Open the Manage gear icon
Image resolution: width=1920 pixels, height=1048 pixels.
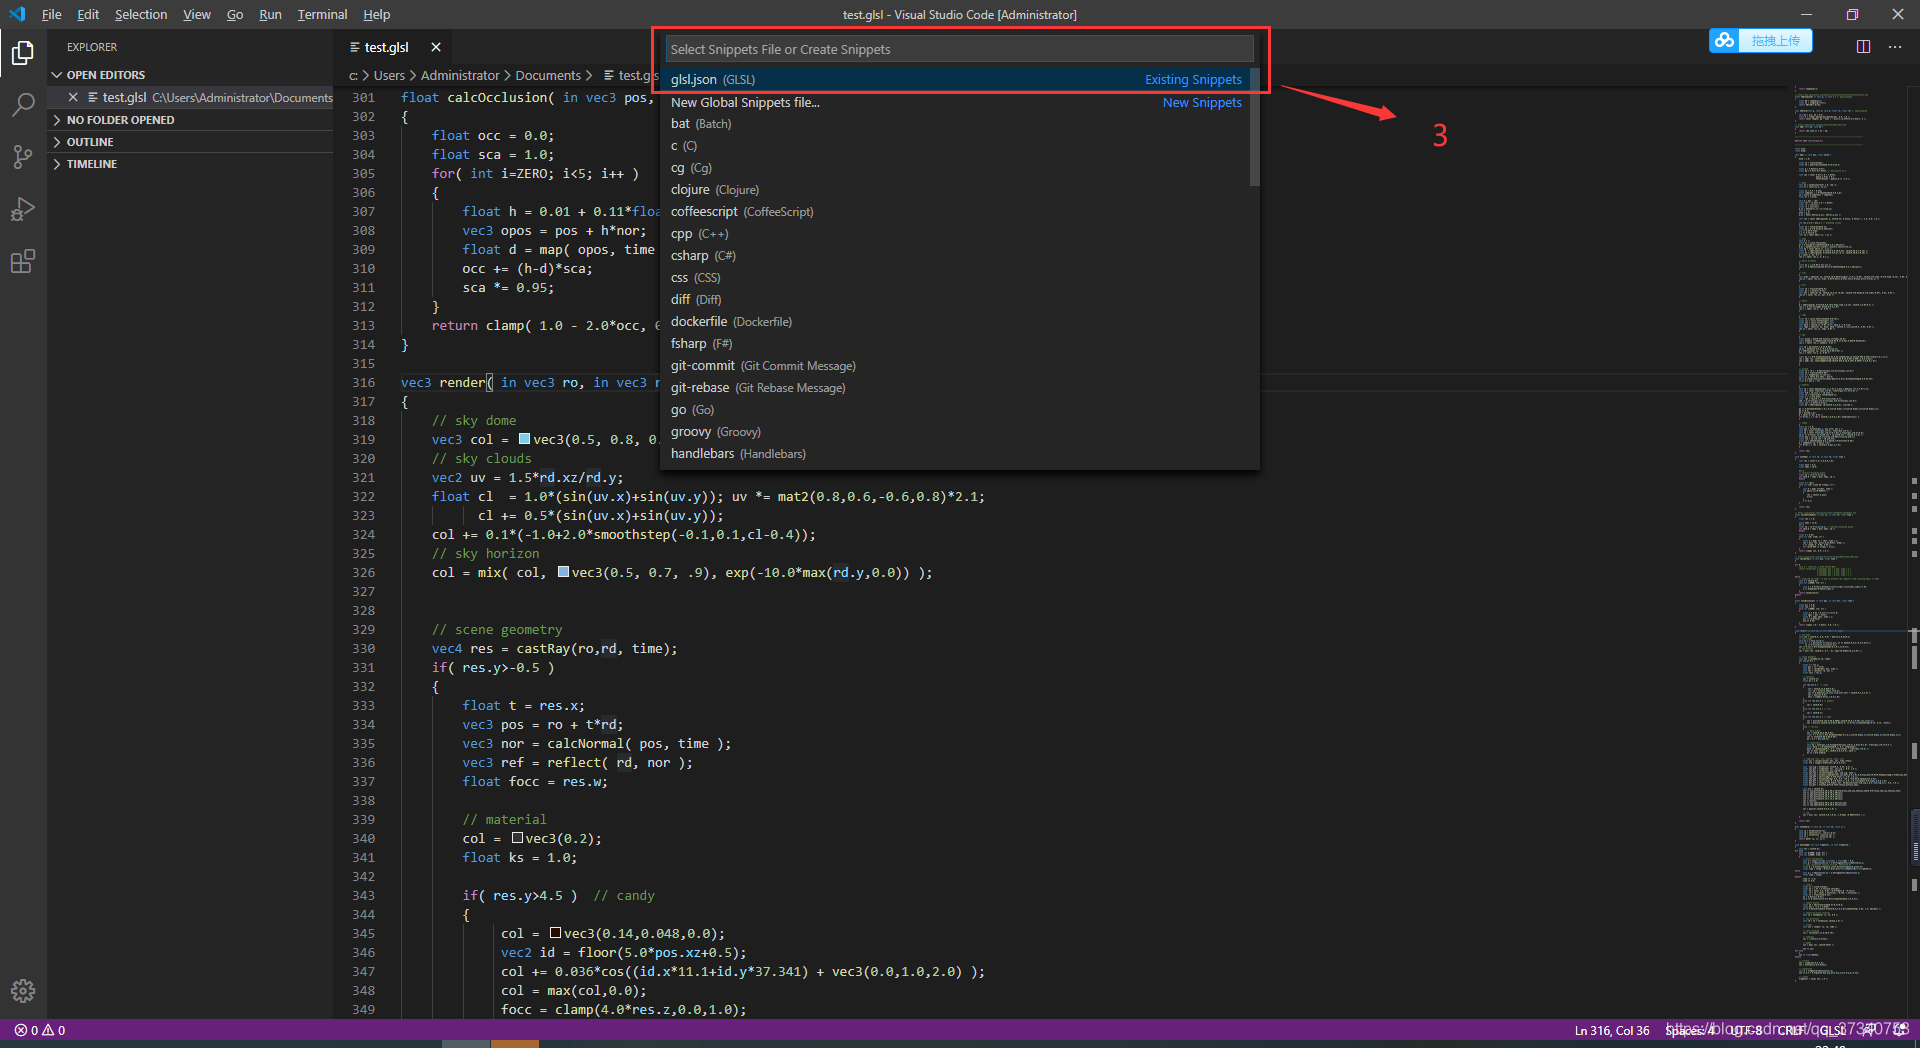(22, 991)
